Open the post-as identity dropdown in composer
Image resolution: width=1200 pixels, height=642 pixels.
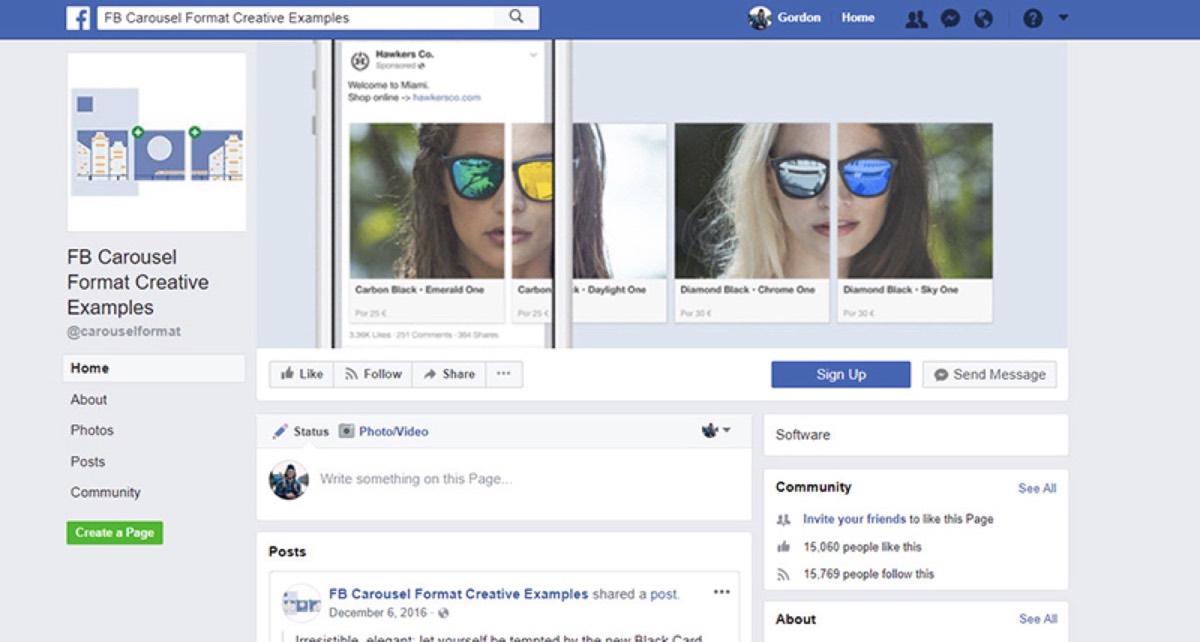click(716, 431)
